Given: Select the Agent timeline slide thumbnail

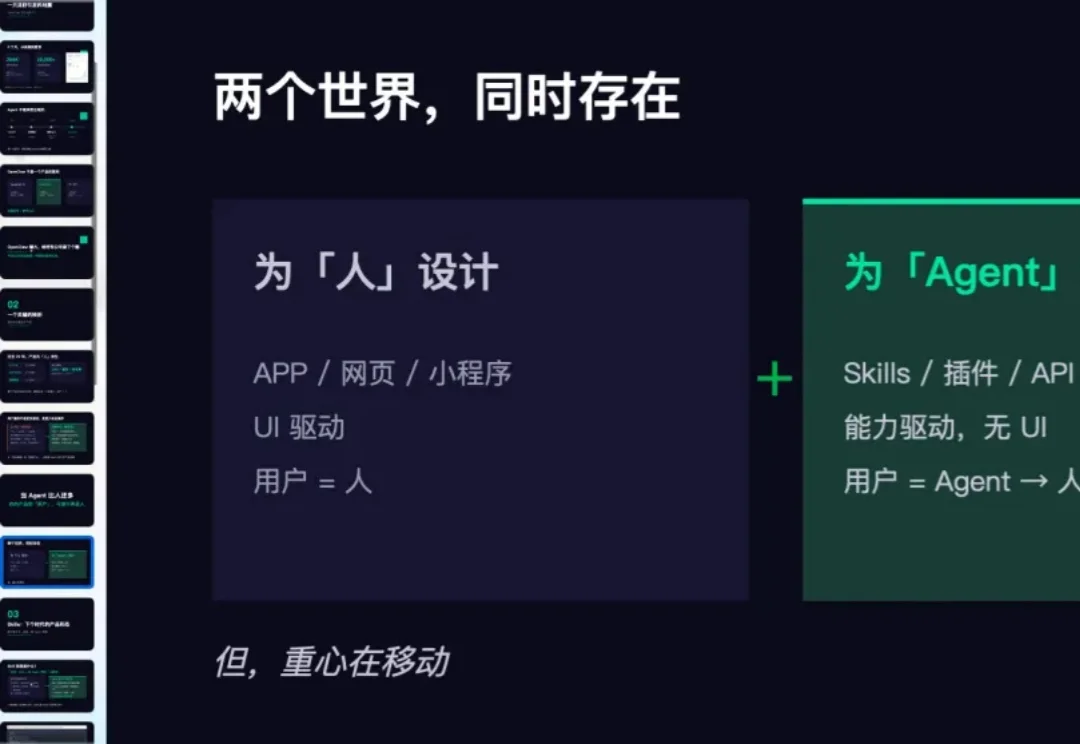Looking at the screenshot, I should coord(48,128).
